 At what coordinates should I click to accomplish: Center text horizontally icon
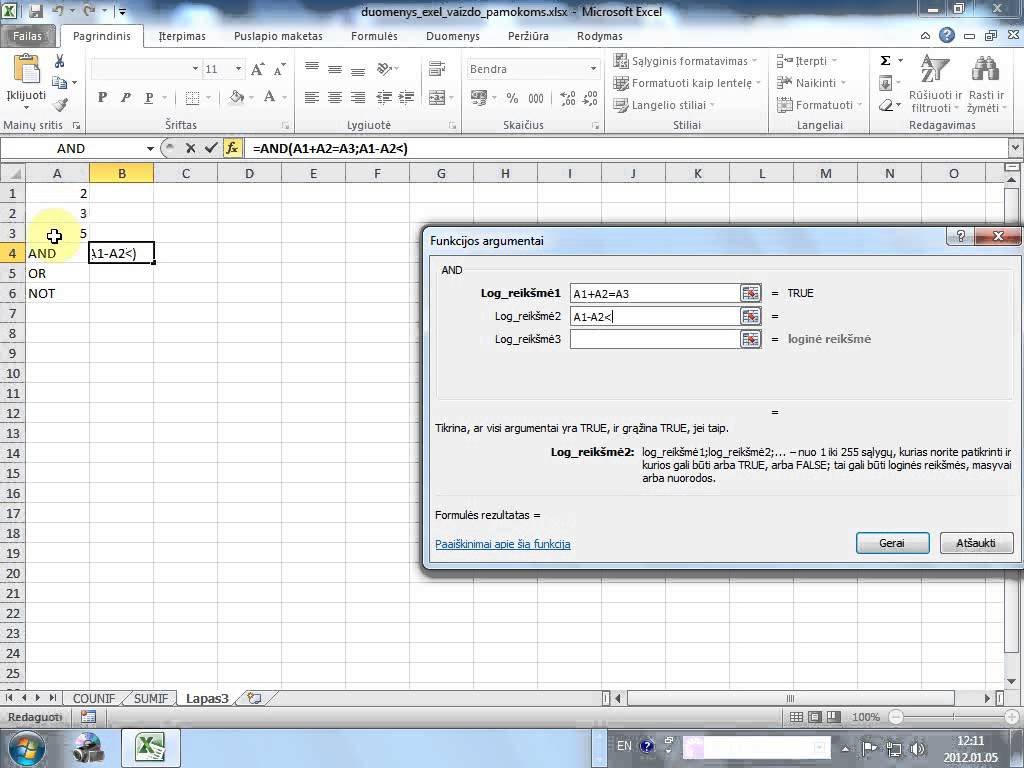(x=334, y=97)
